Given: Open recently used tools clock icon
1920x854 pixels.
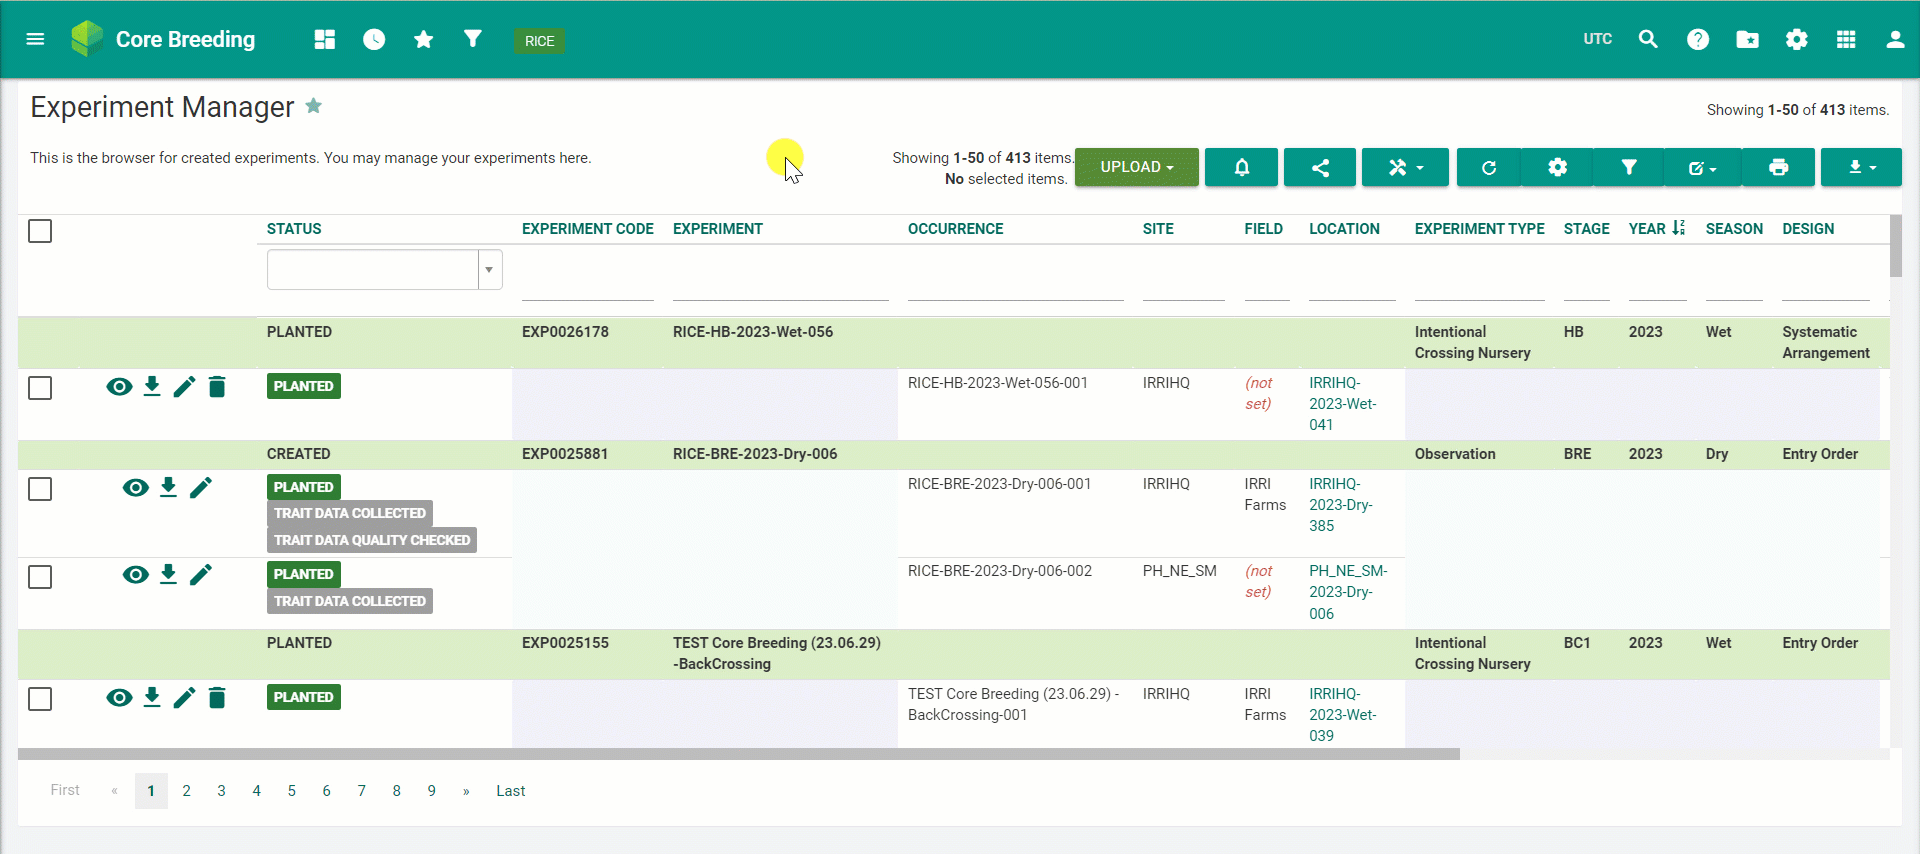Looking at the screenshot, I should click(374, 40).
